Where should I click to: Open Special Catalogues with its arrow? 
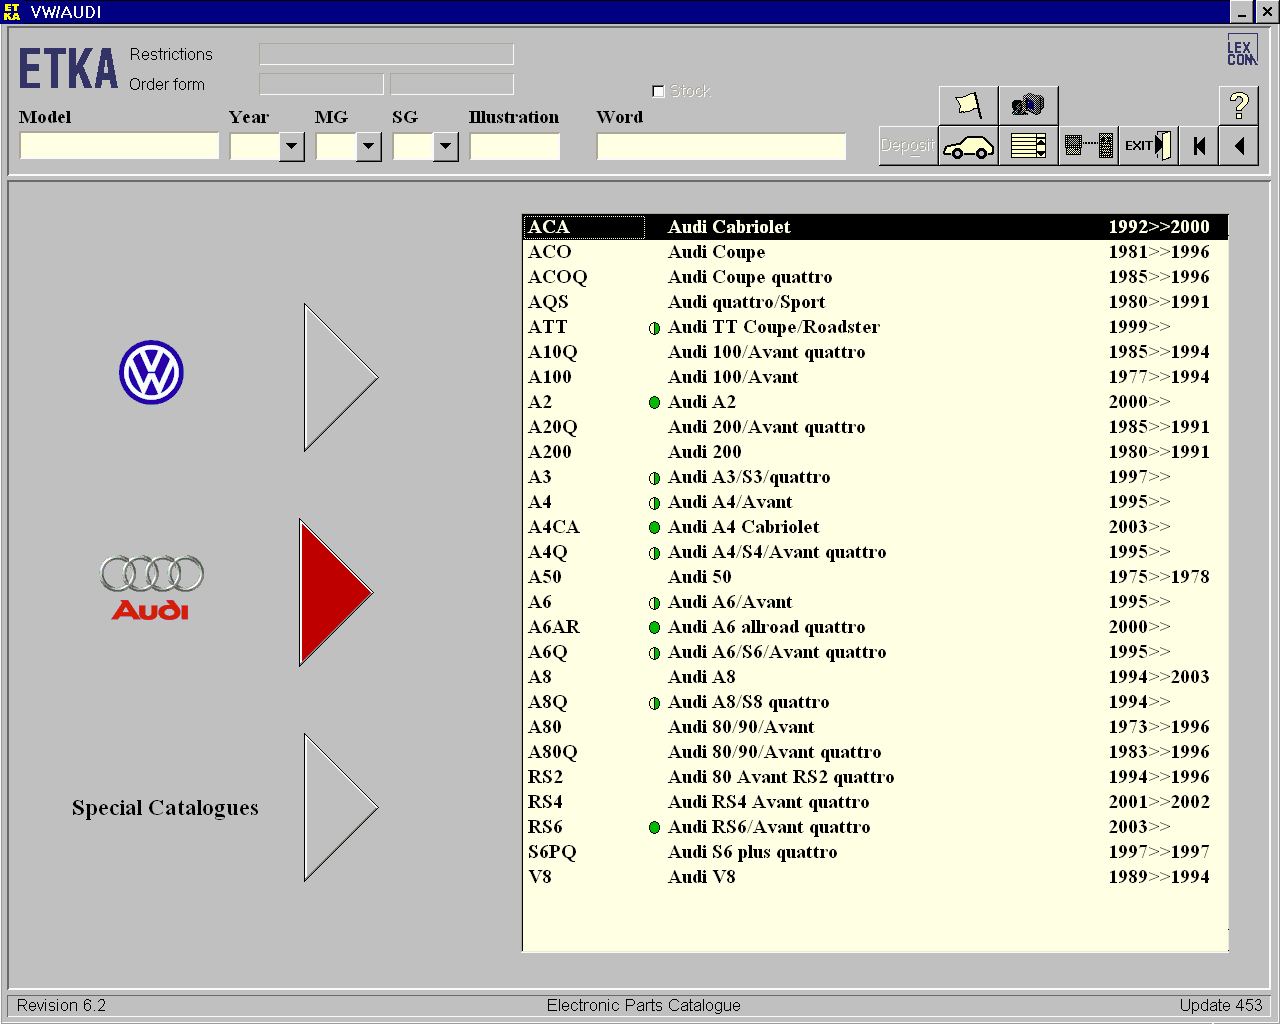(x=341, y=807)
